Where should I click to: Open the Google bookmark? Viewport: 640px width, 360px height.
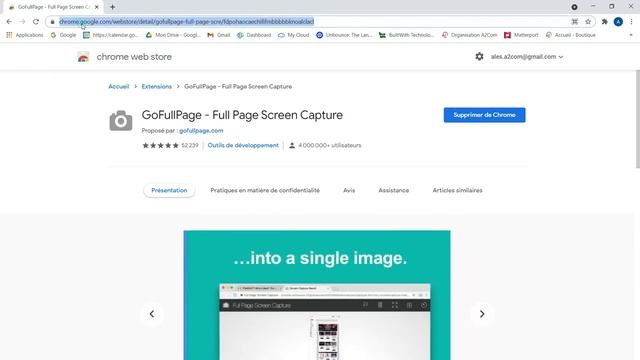click(x=63, y=35)
